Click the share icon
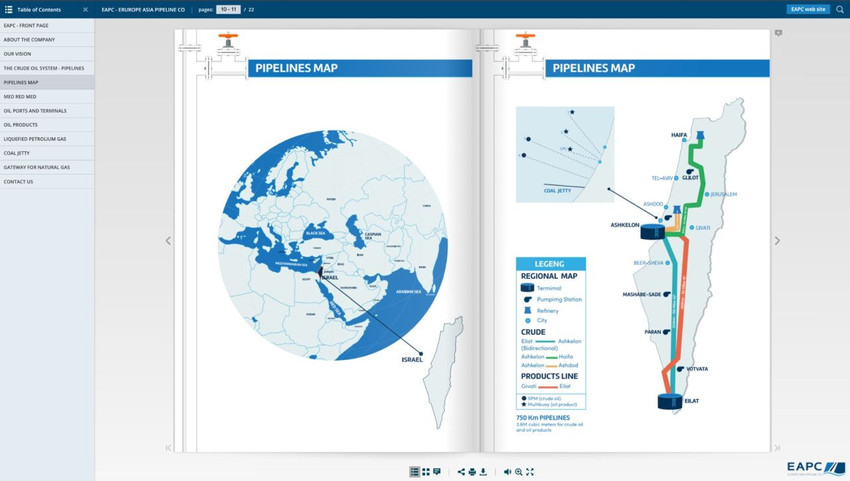The width and height of the screenshot is (850, 481). pos(461,472)
